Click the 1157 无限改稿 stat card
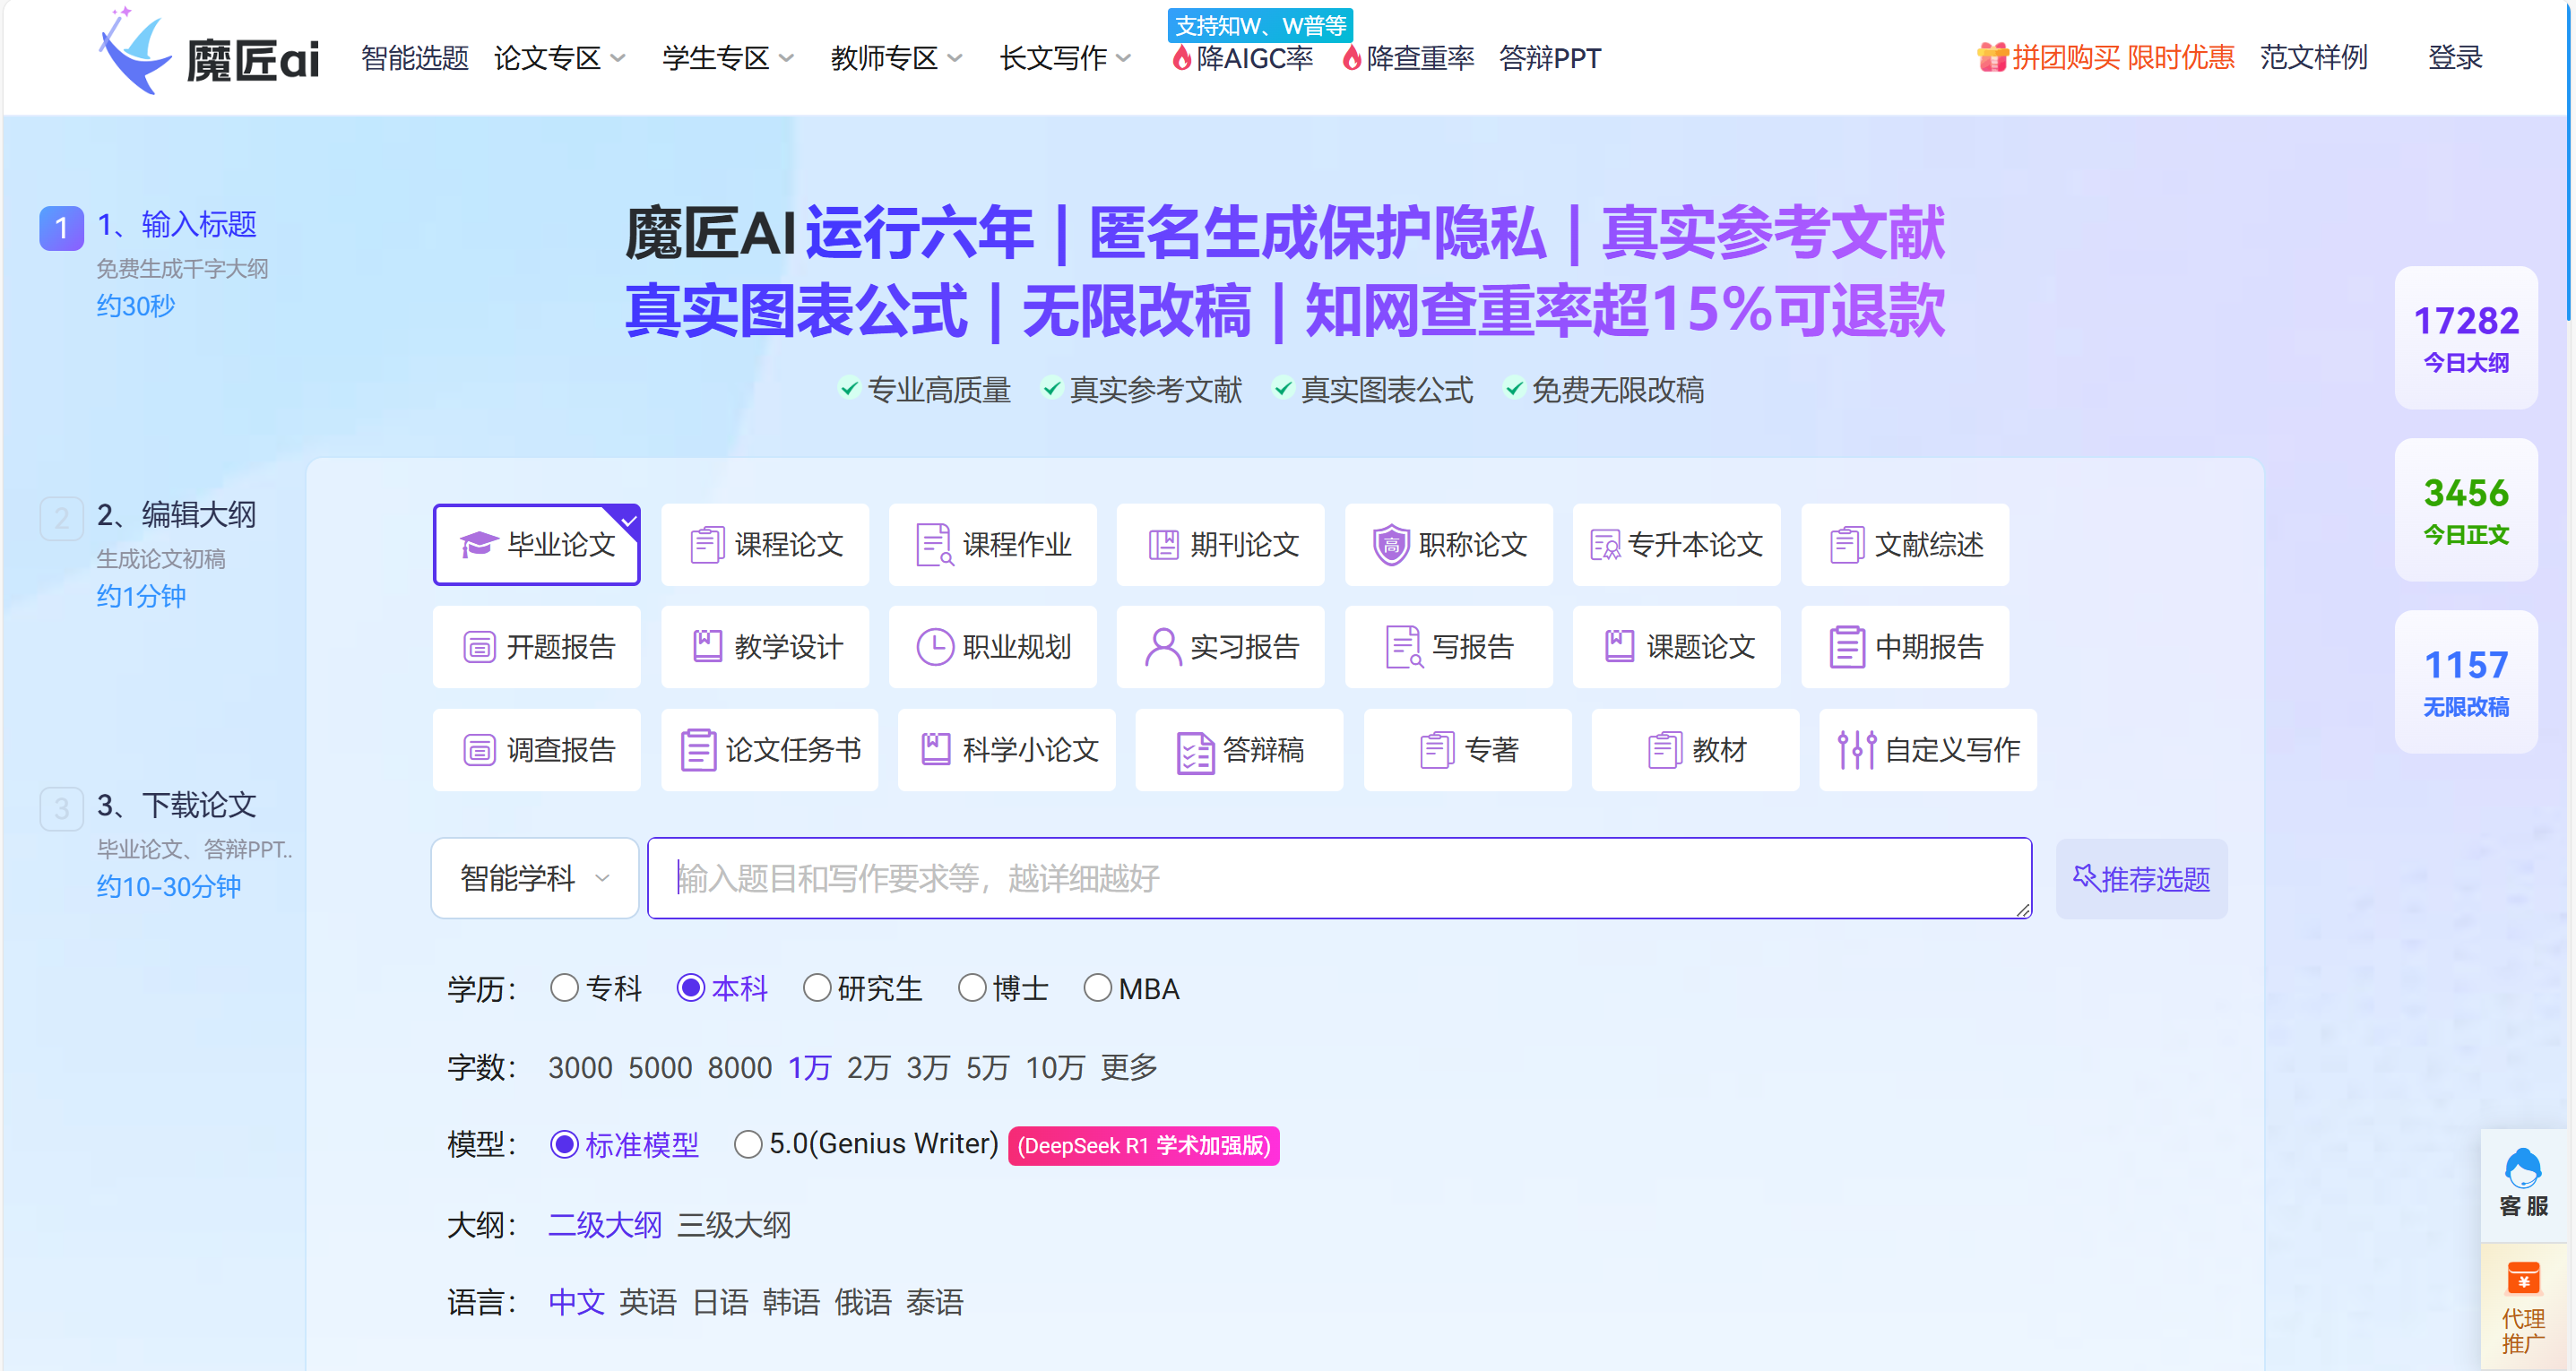This screenshot has width=2576, height=1371. tap(2466, 682)
